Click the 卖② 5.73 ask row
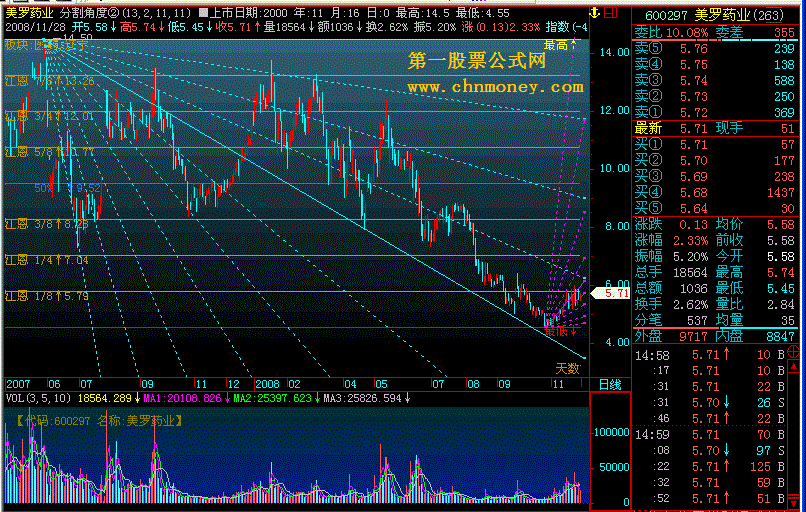 [x=715, y=97]
